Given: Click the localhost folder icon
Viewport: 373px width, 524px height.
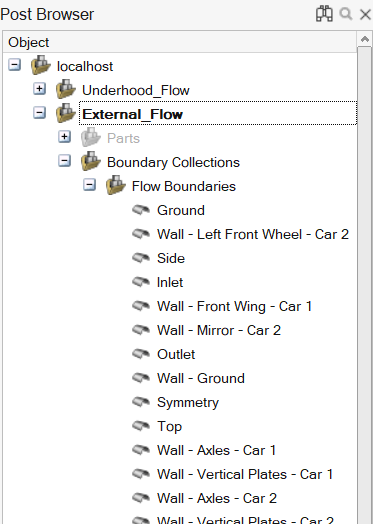Looking at the screenshot, I should coord(41,65).
